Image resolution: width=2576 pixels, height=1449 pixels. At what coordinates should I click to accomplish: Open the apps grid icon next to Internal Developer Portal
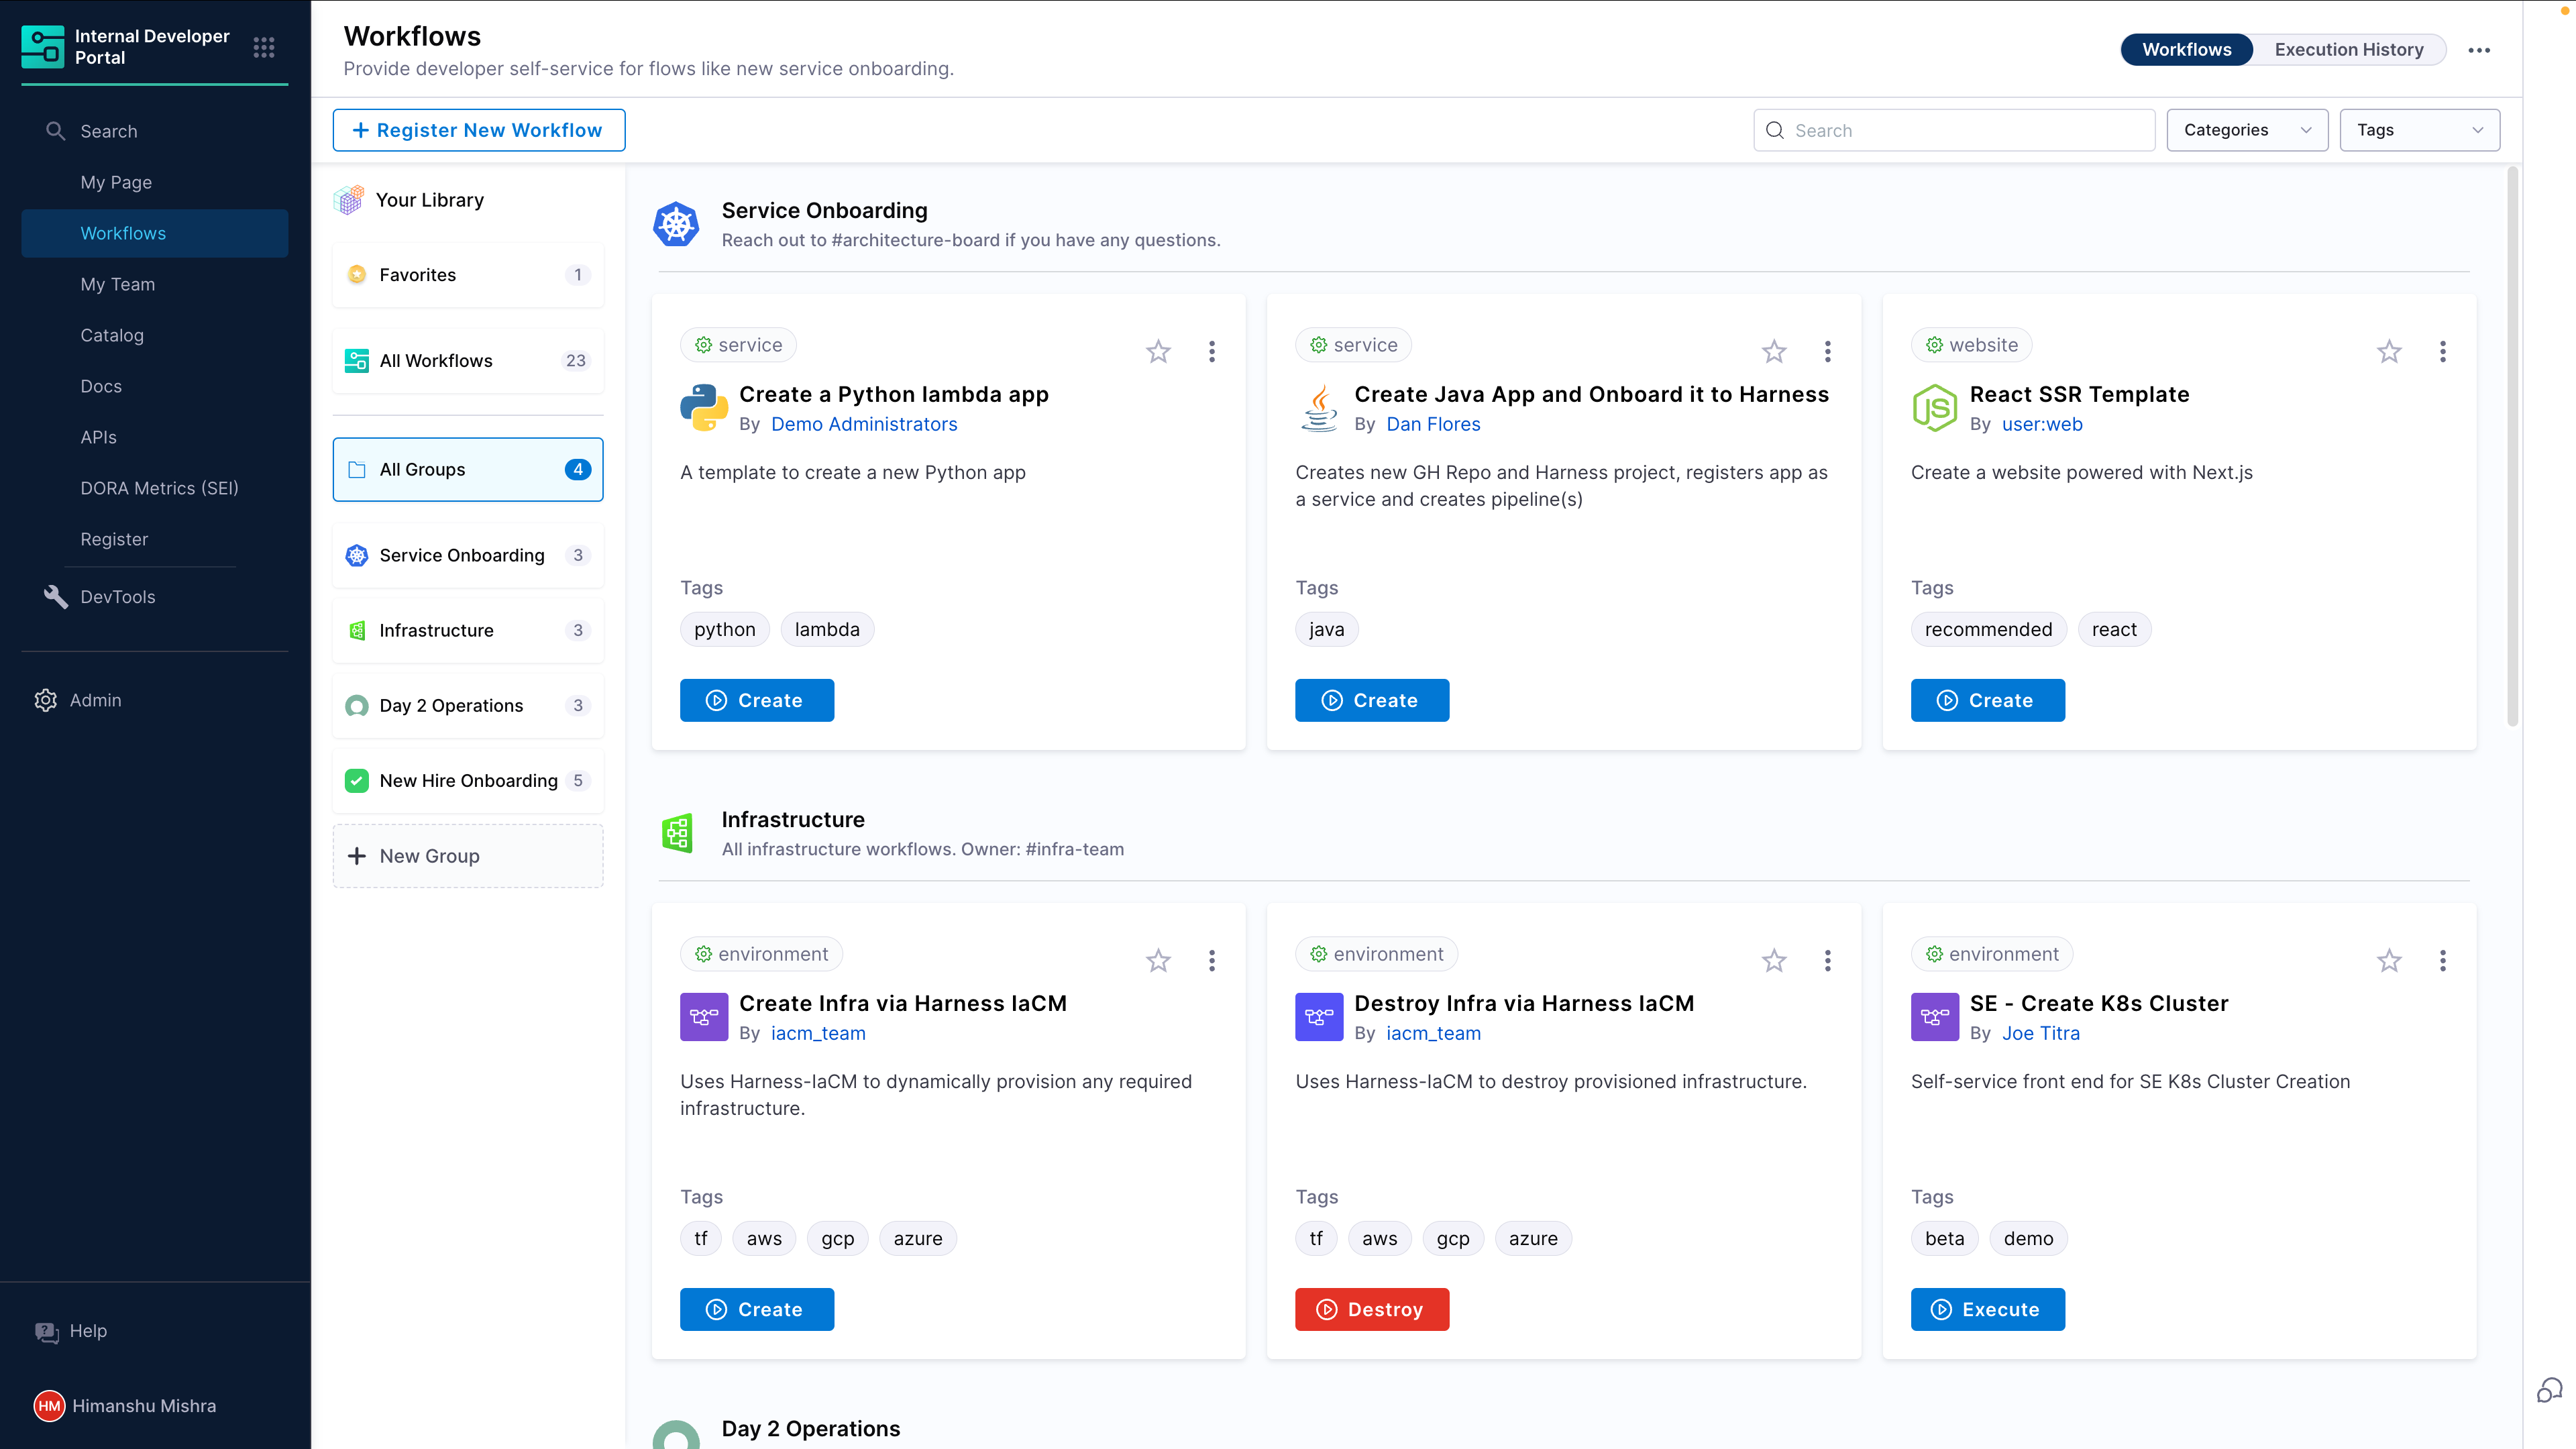tap(264, 47)
